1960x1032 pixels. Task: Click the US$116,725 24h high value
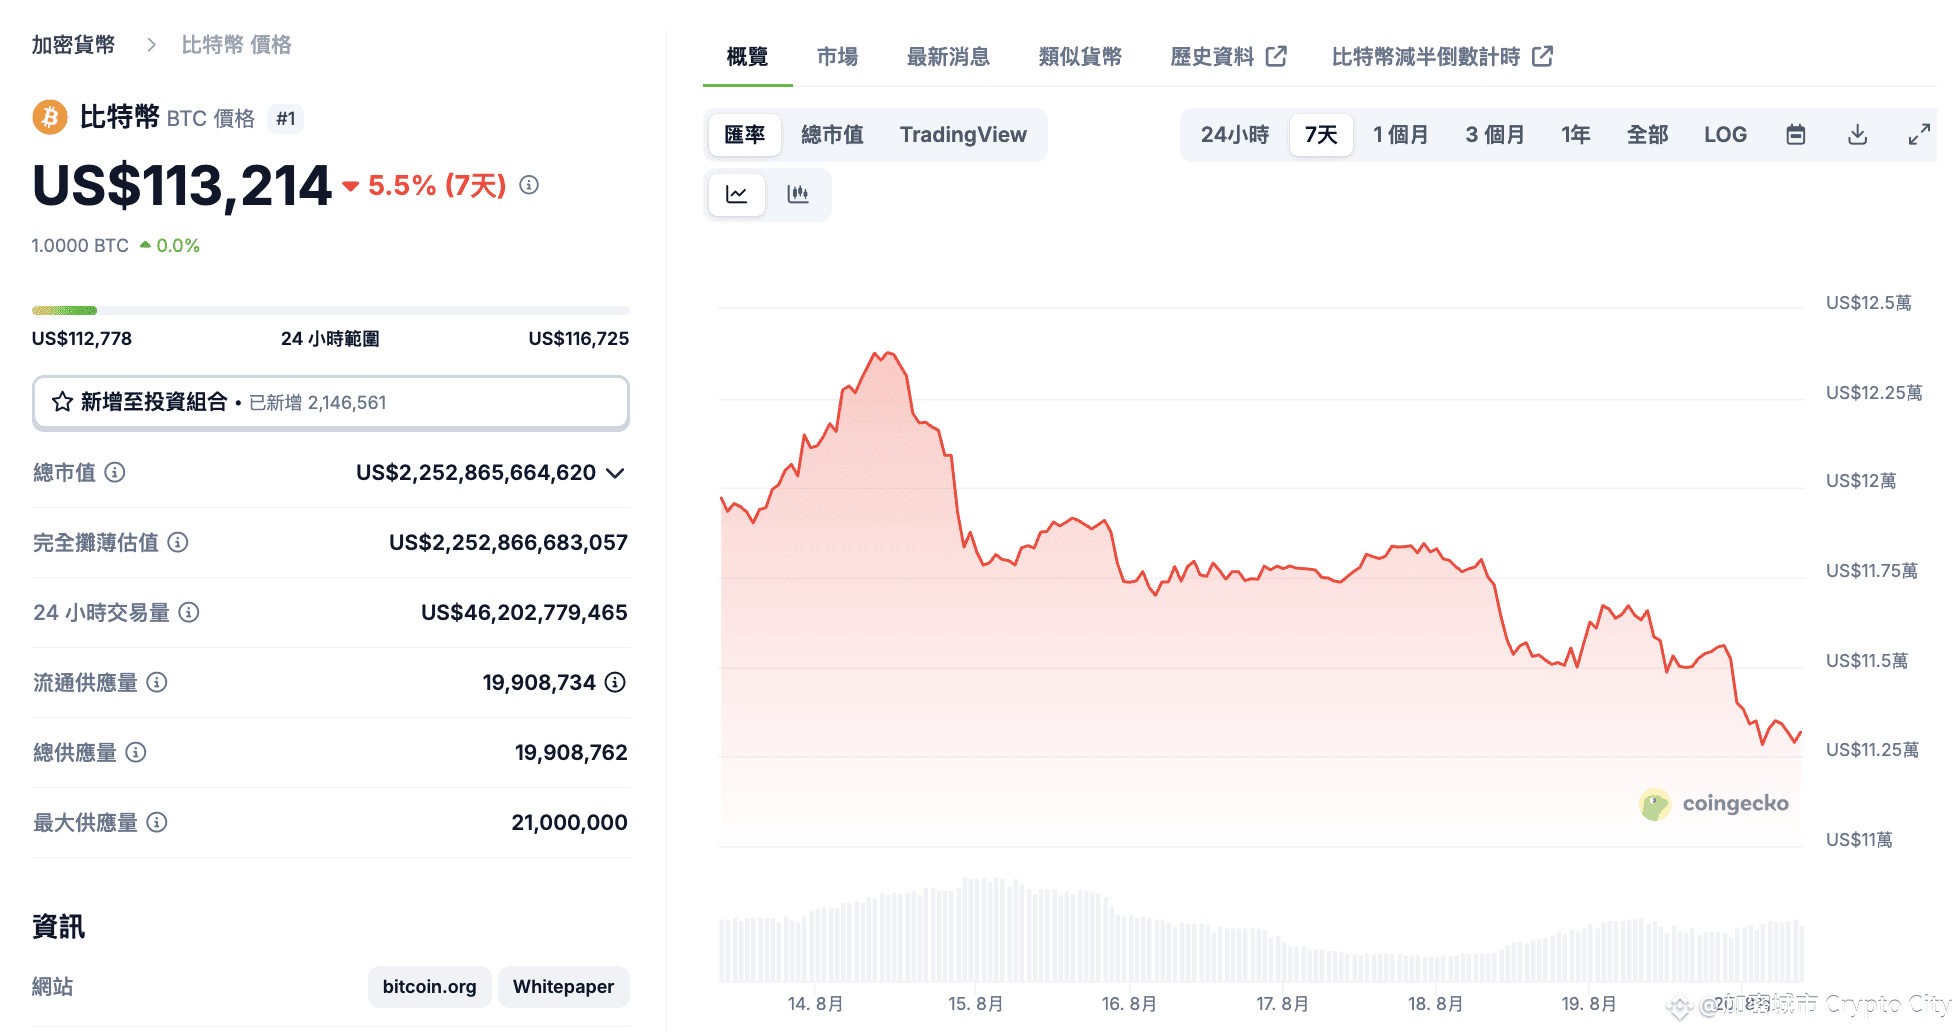tap(579, 339)
